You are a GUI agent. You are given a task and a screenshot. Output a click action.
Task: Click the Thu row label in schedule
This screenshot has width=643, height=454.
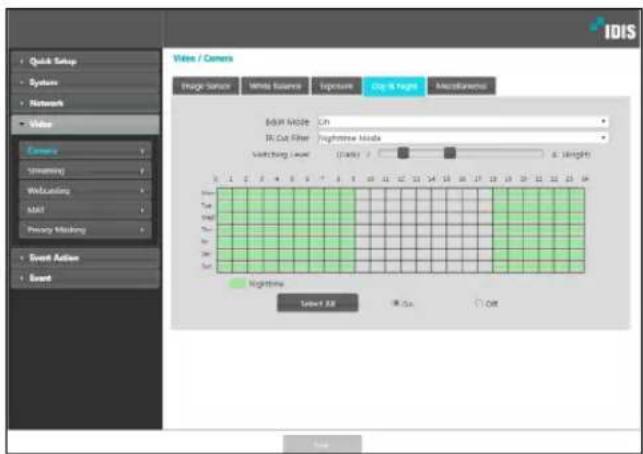click(207, 229)
